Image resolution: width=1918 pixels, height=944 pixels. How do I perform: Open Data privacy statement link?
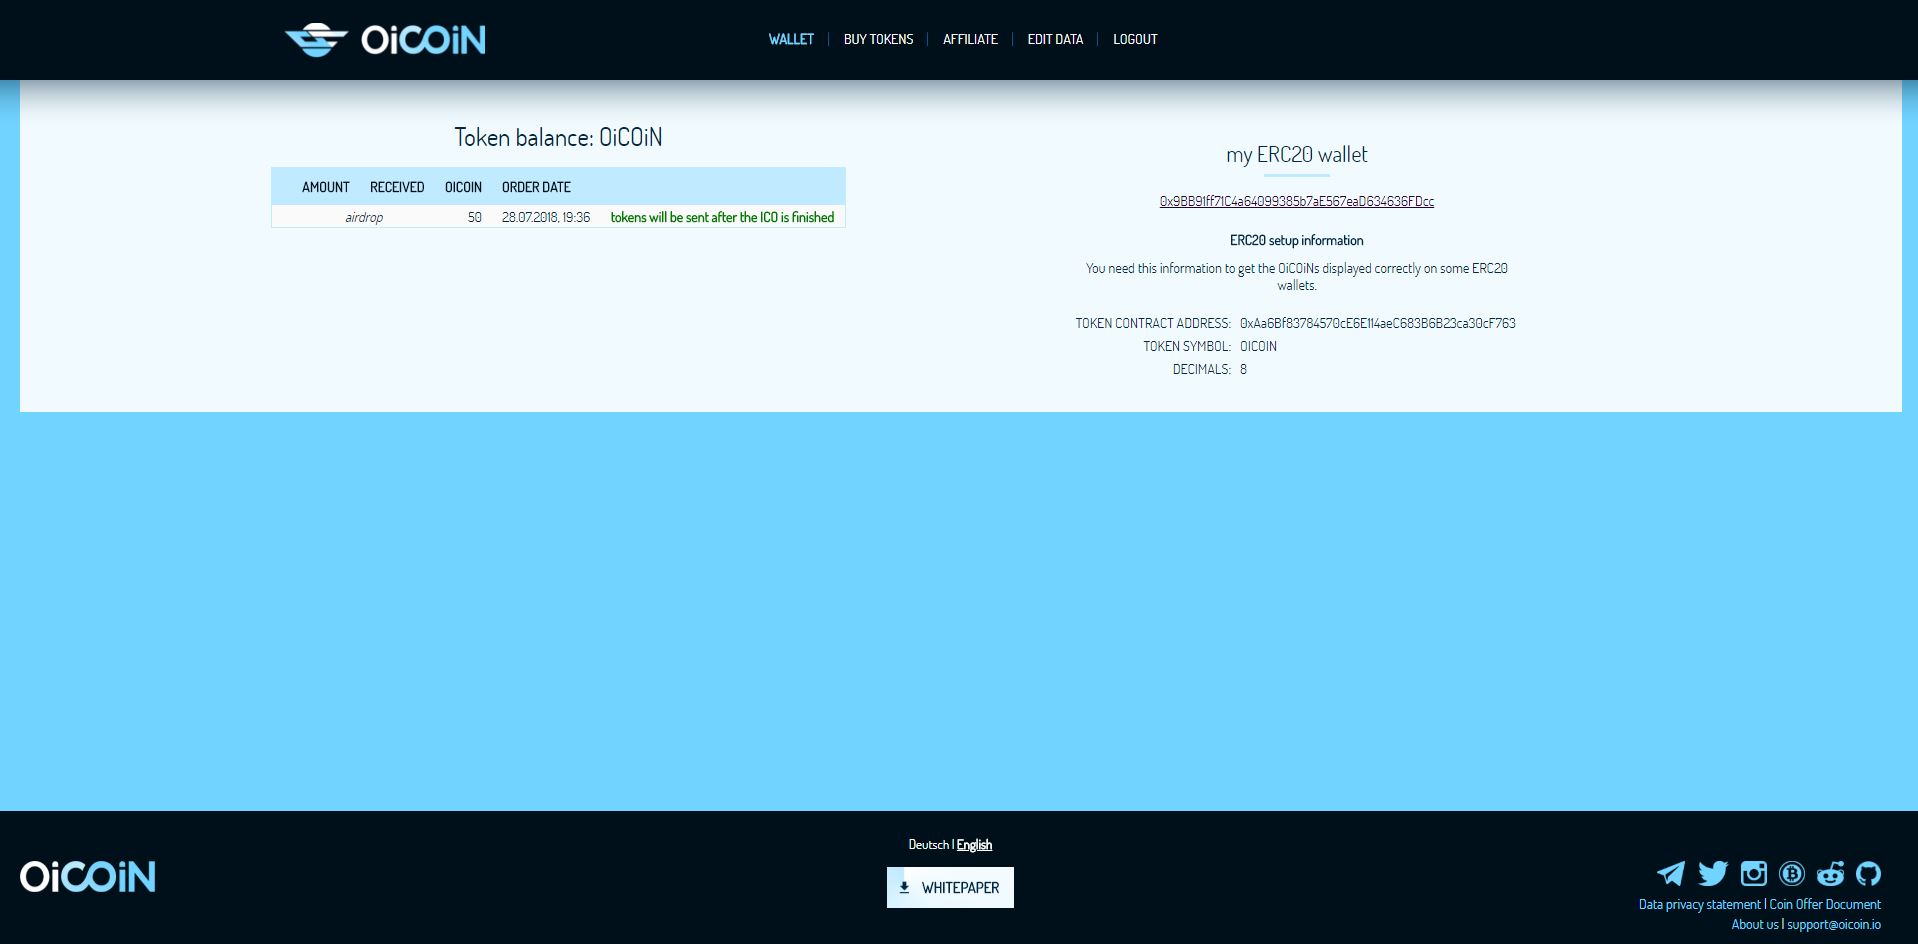point(1699,904)
